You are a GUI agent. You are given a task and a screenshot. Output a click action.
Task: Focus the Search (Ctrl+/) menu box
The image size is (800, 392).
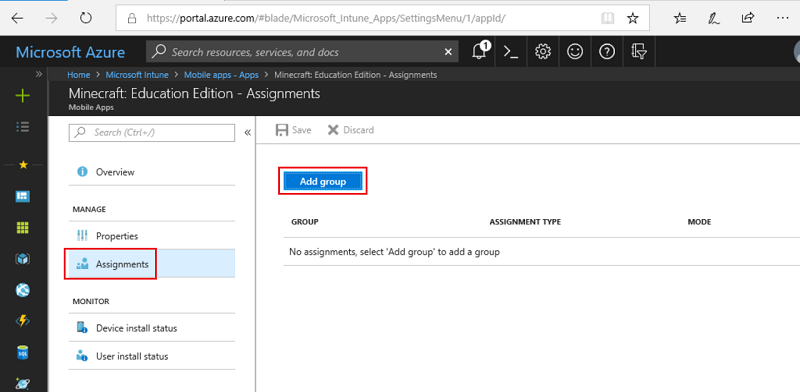(x=152, y=133)
